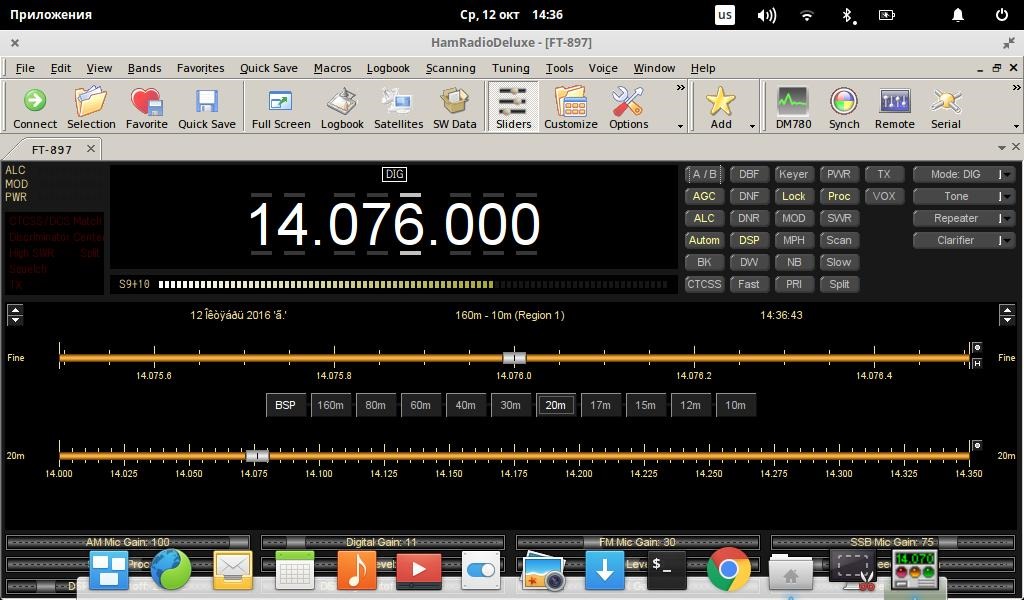
Task: Toggle the DSP button
Action: [x=748, y=240]
